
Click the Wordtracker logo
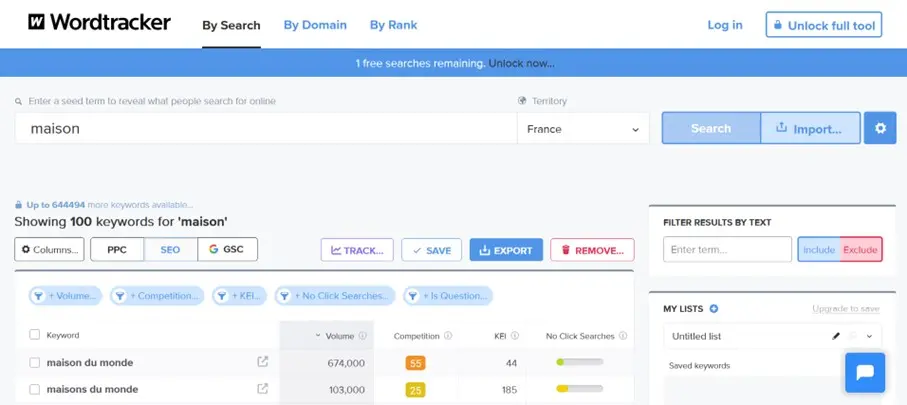pyautogui.click(x=99, y=23)
